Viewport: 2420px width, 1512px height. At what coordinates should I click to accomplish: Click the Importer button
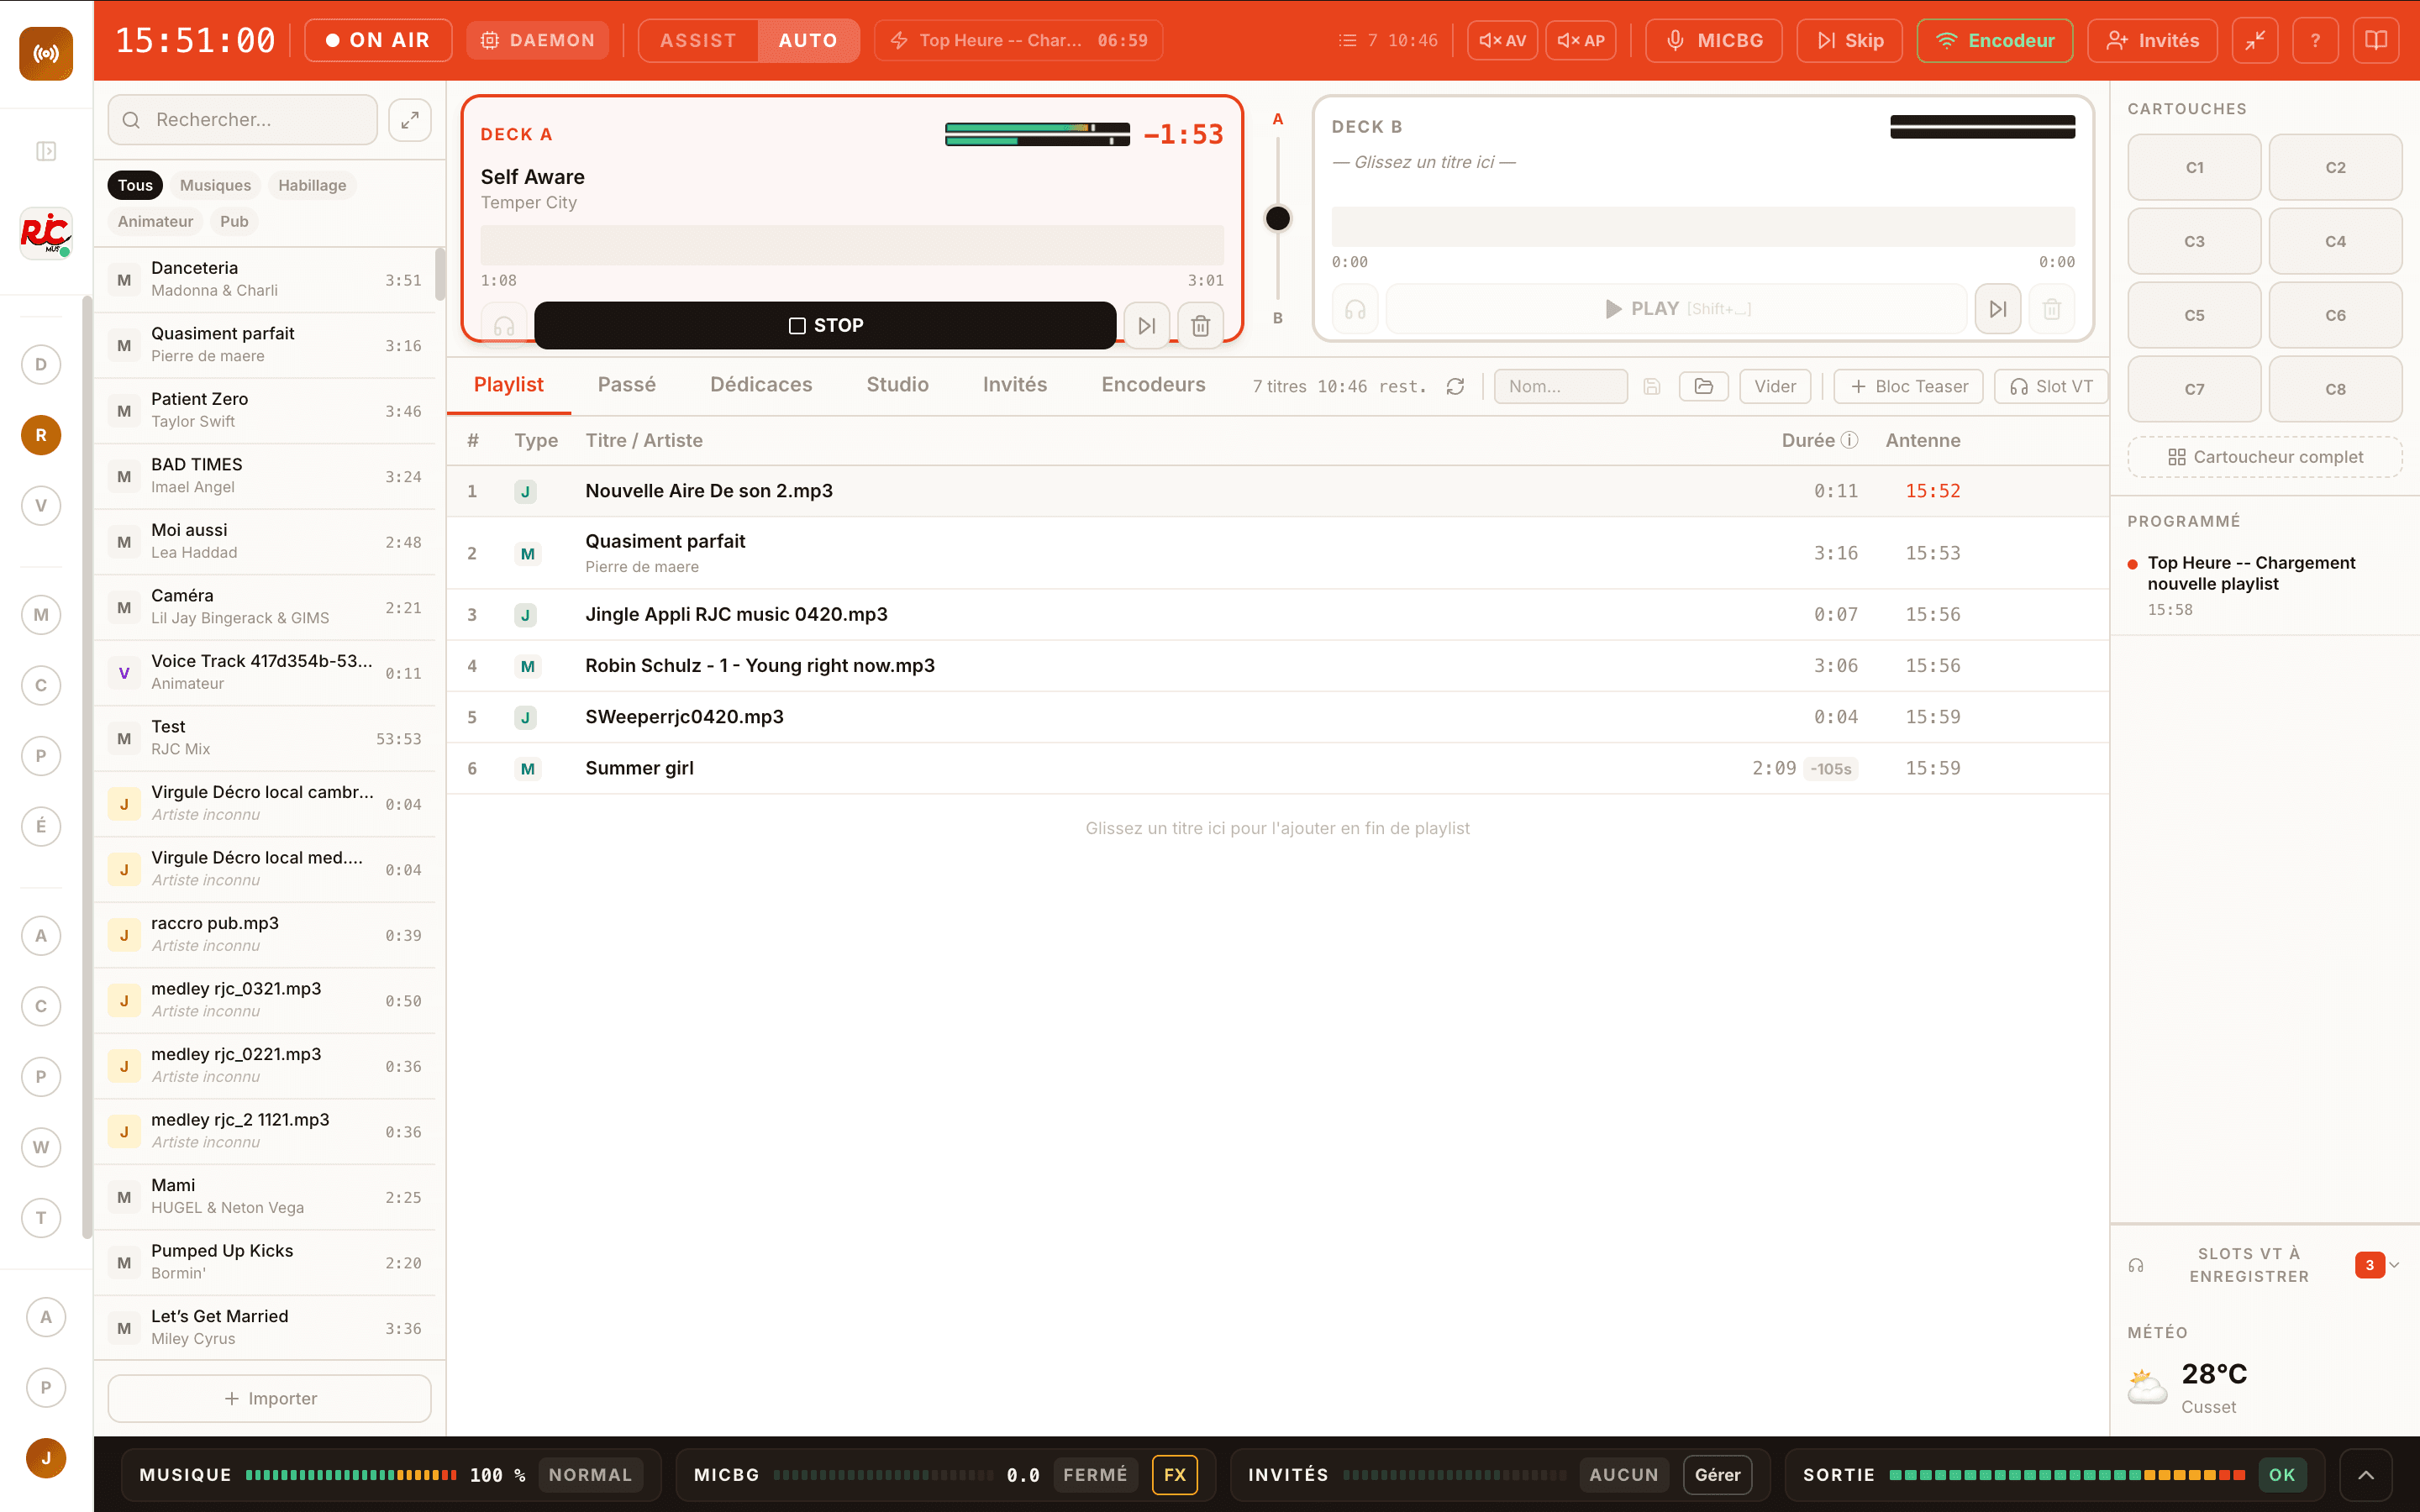[x=270, y=1398]
